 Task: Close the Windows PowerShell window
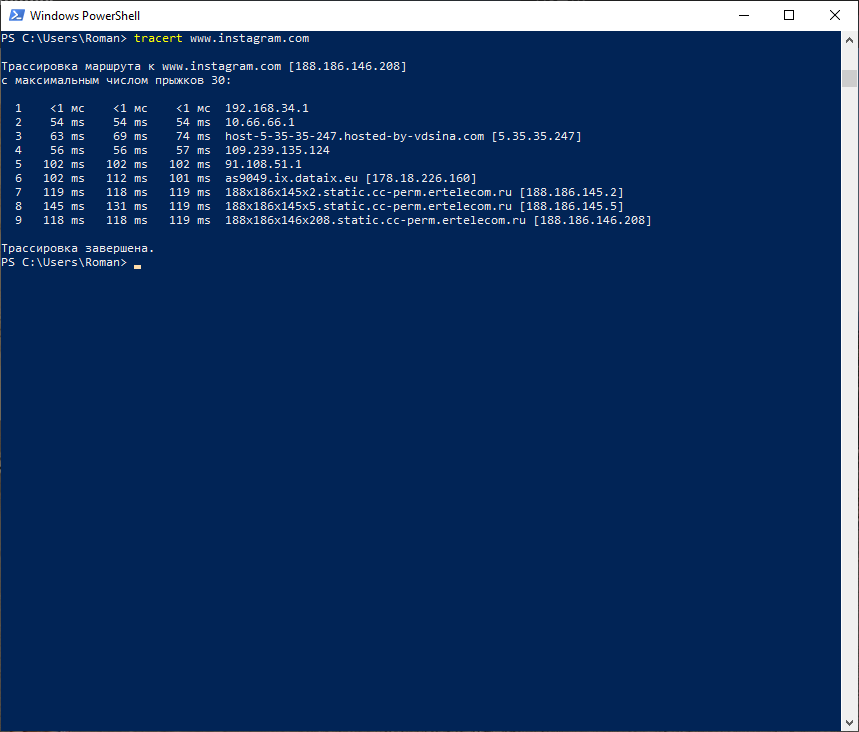[835, 15]
